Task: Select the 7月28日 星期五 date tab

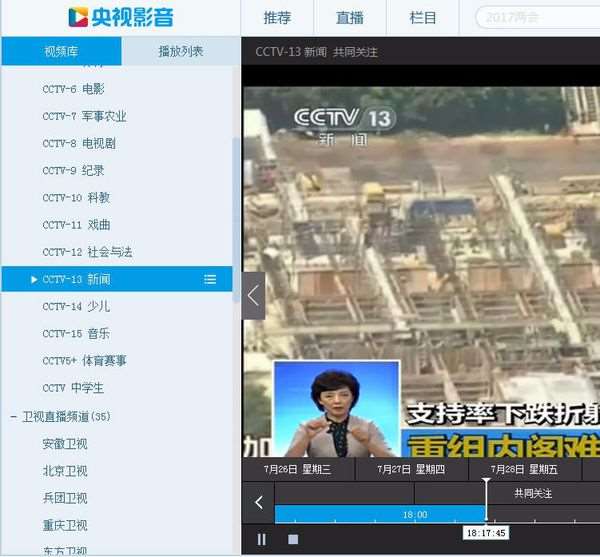Action: (x=525, y=469)
